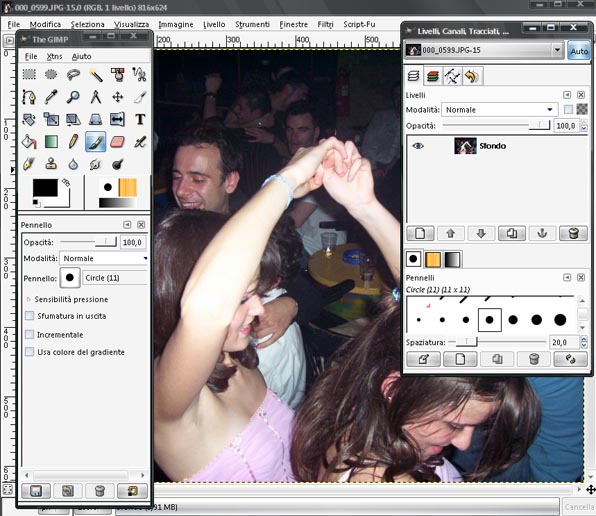Viewport: 596px width, 516px height.
Task: Open the Modalità dropdown in Pennello options
Action: [103, 258]
